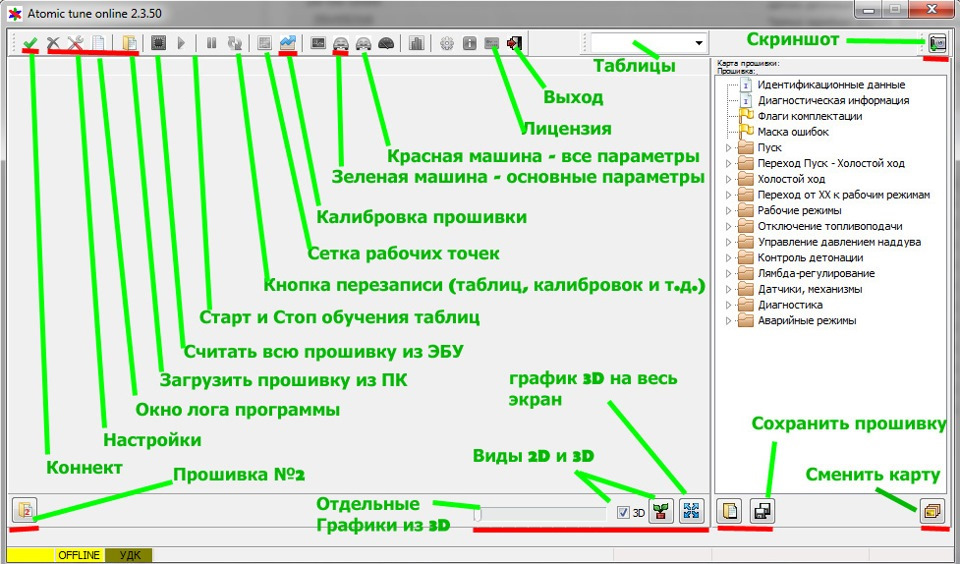The image size is (960, 564).
Task: Expand the Холостой ход folder arrow
Action: click(728, 179)
